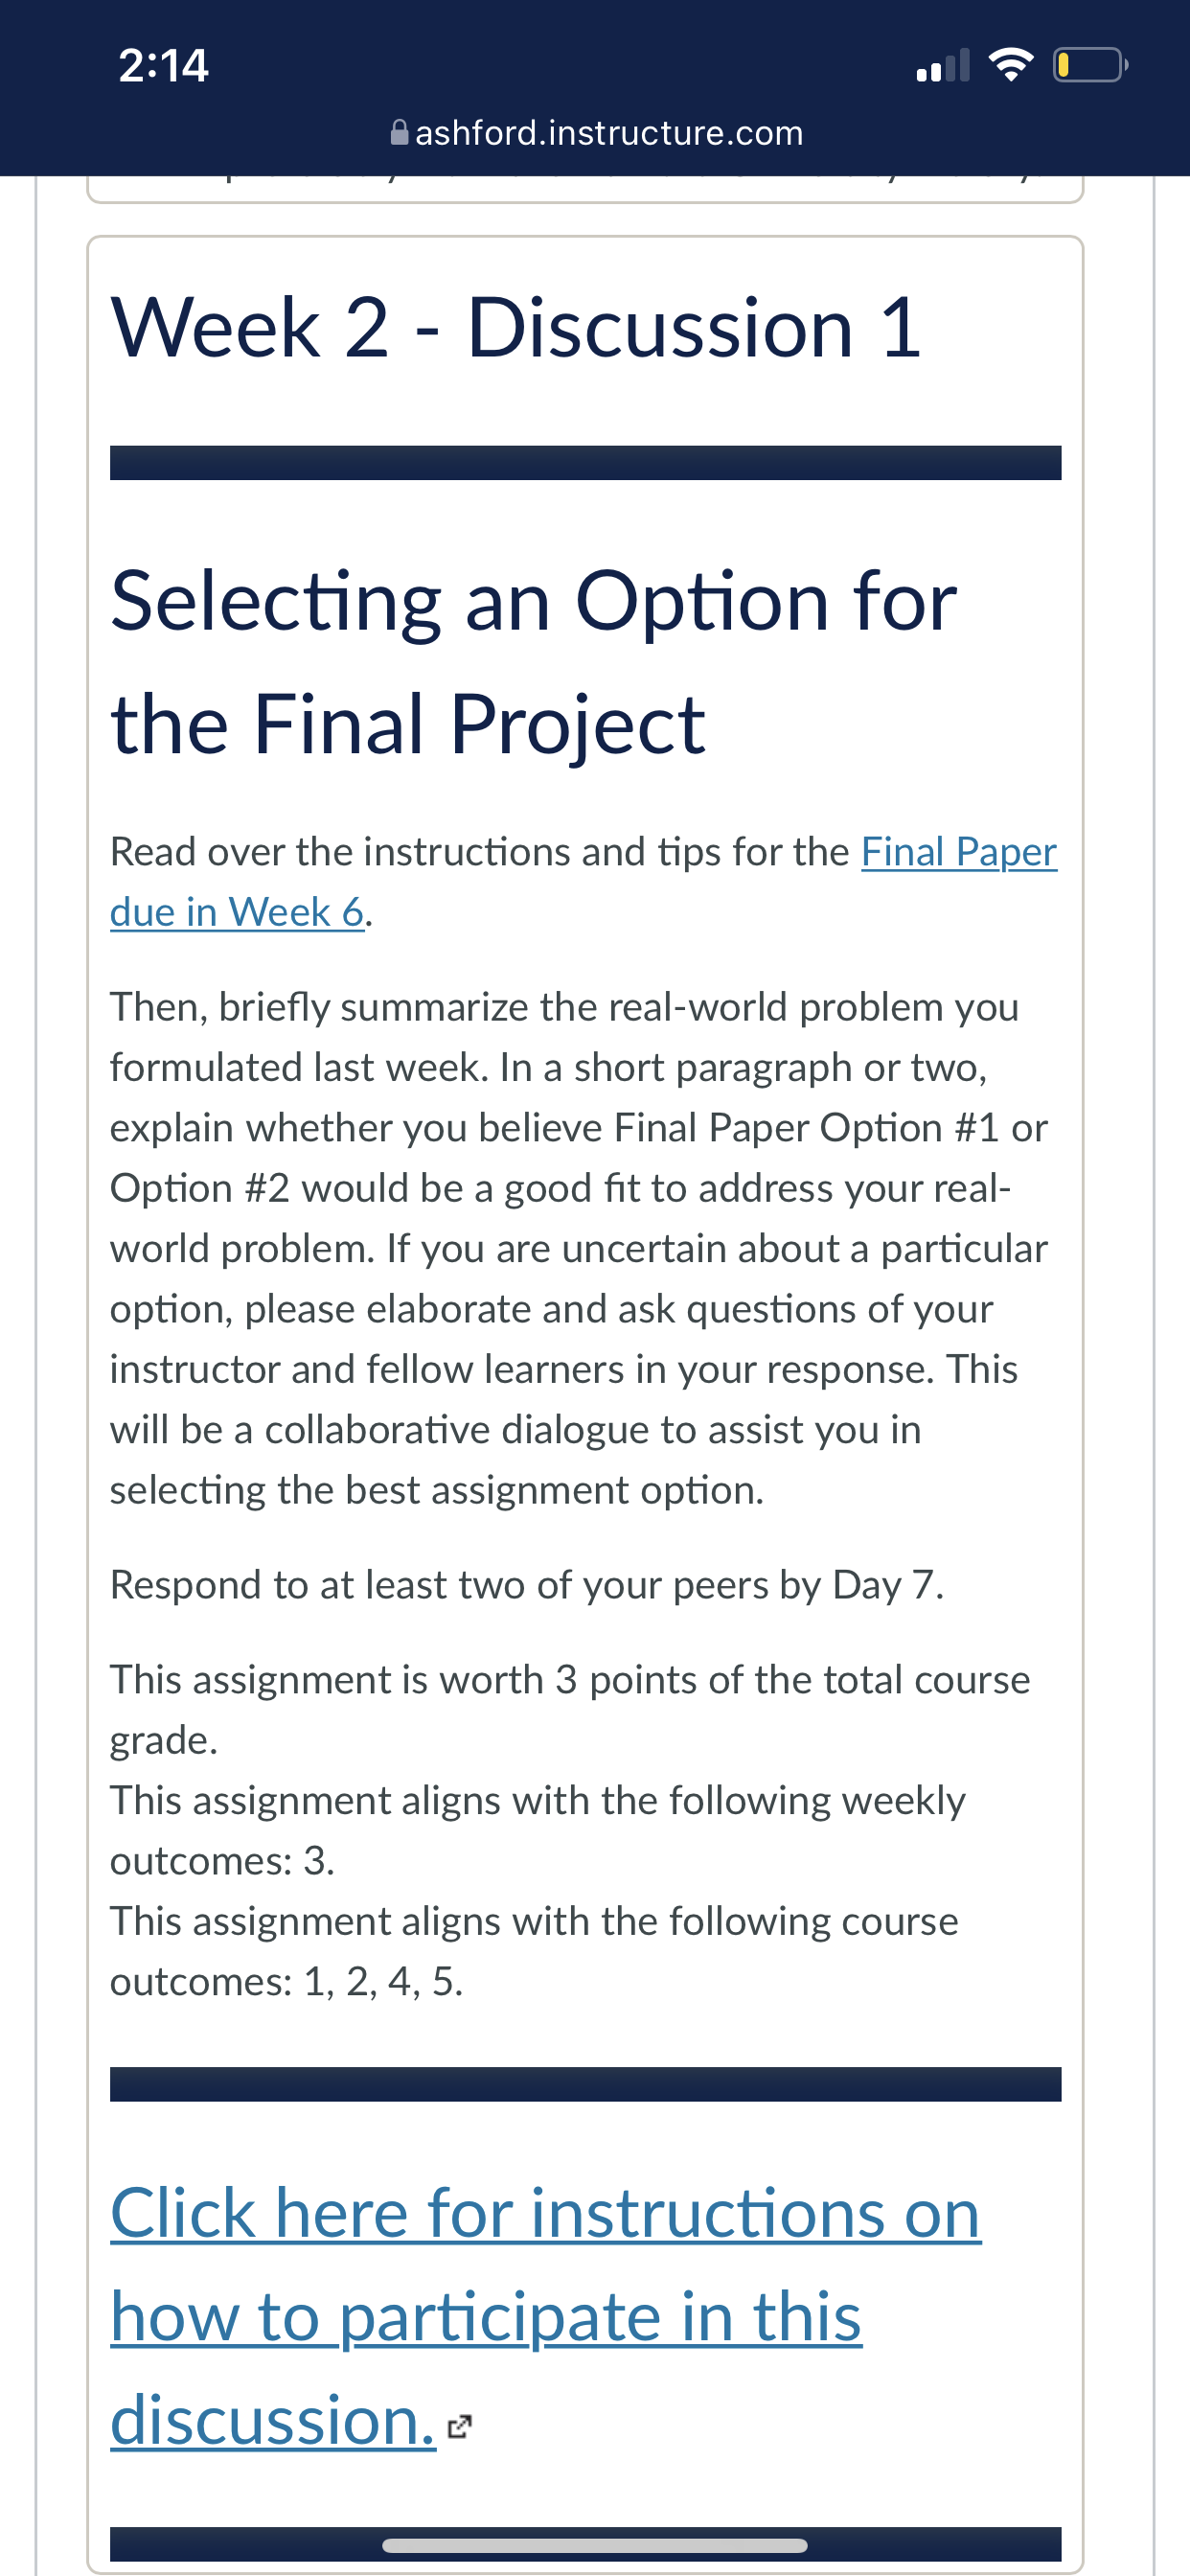Image resolution: width=1190 pixels, height=2576 pixels.
Task: Tap the lock icon beside ashford.instructure.com
Action: (x=399, y=132)
